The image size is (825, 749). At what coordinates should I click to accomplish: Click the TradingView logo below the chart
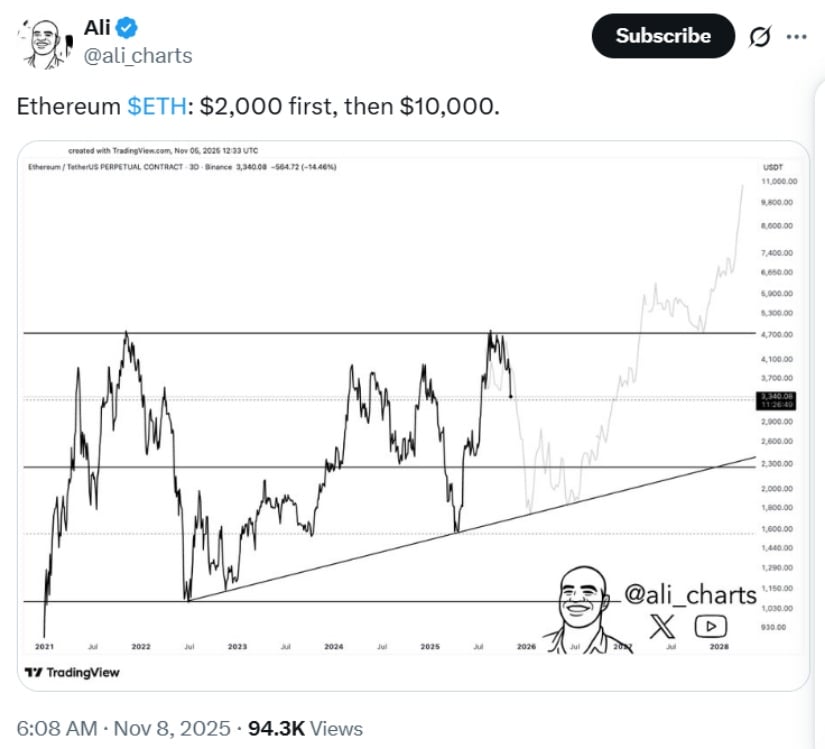(73, 672)
